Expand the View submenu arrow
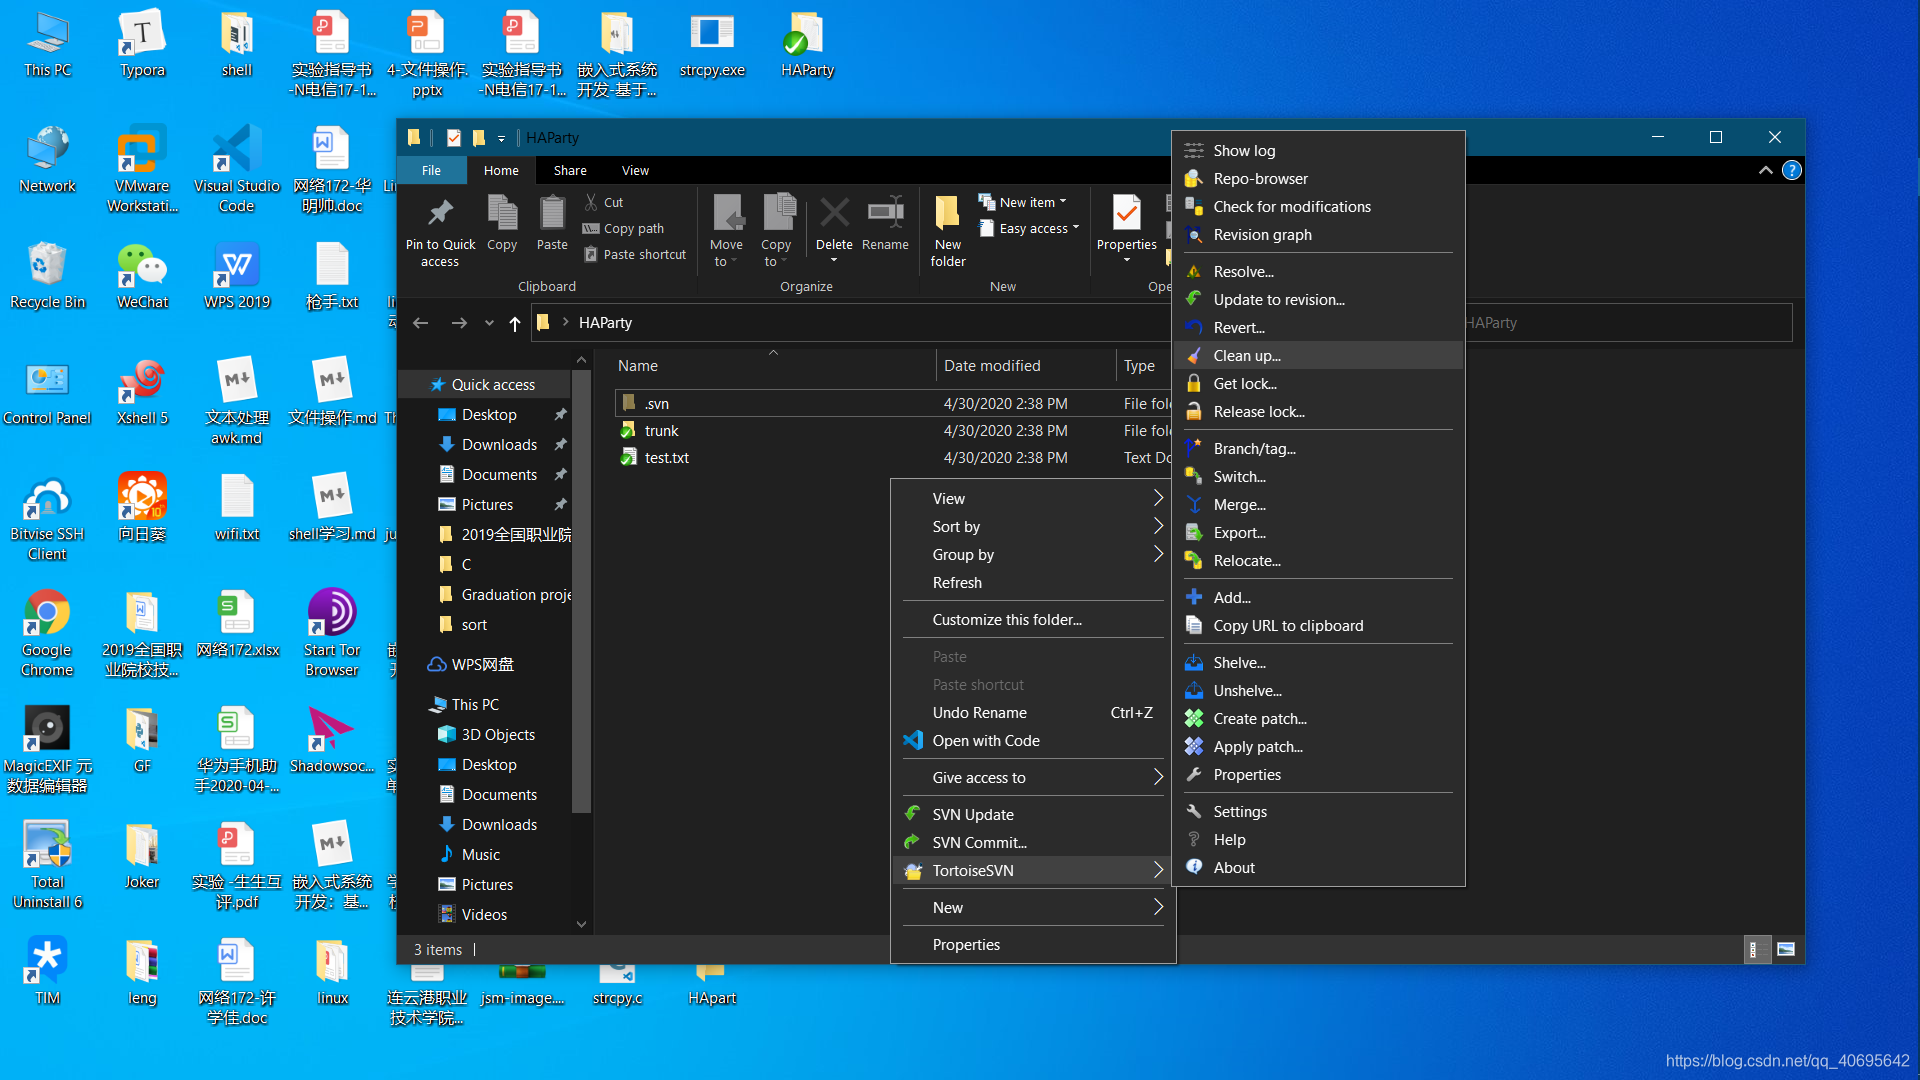1920x1080 pixels. pyautogui.click(x=1158, y=498)
